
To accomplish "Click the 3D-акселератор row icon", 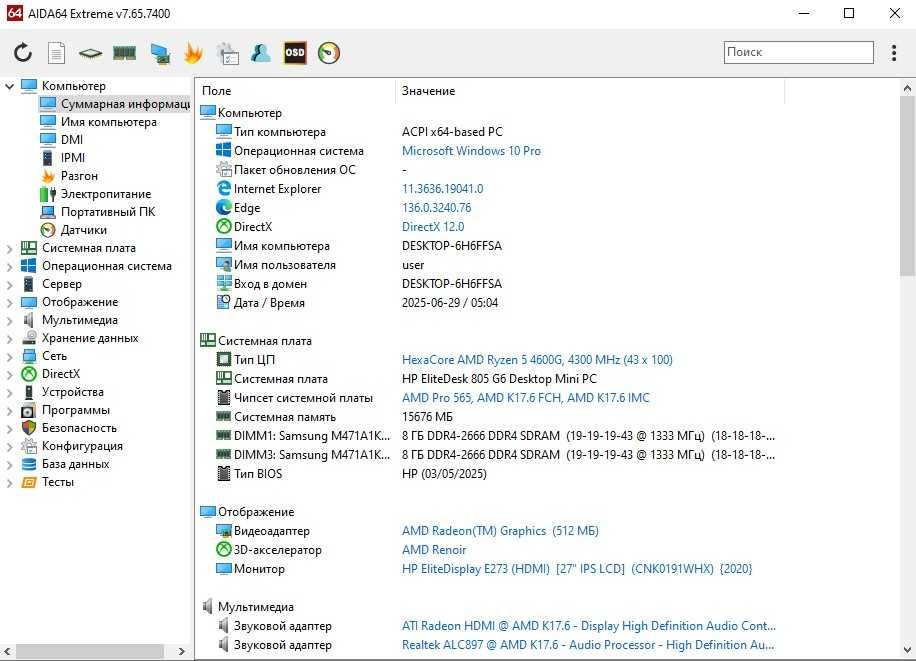I will (223, 549).
